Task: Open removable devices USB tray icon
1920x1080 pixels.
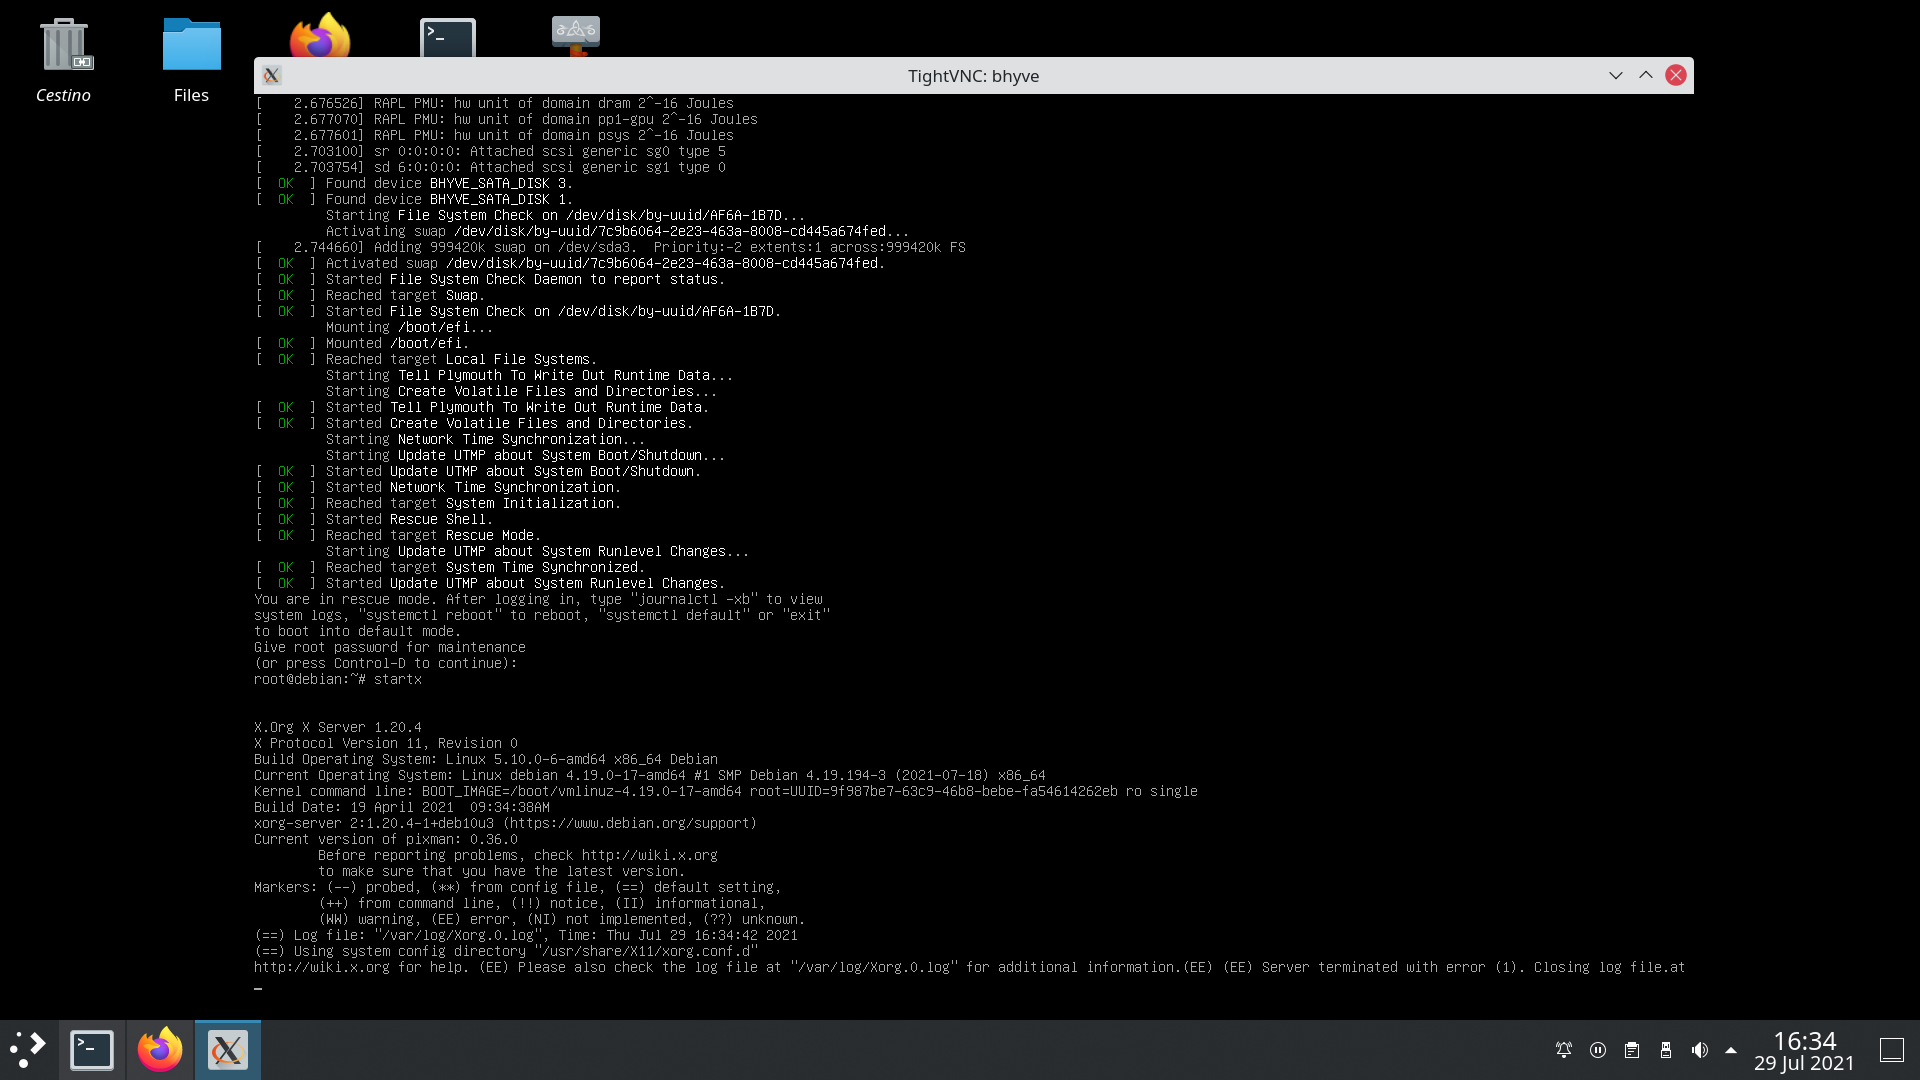Action: coord(1666,1050)
